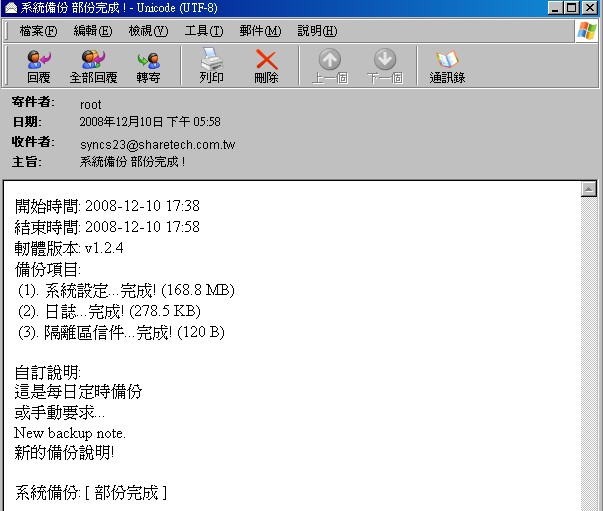603x511 pixels.
Task: Open the 檔案 (File) menu
Action: coord(38,31)
